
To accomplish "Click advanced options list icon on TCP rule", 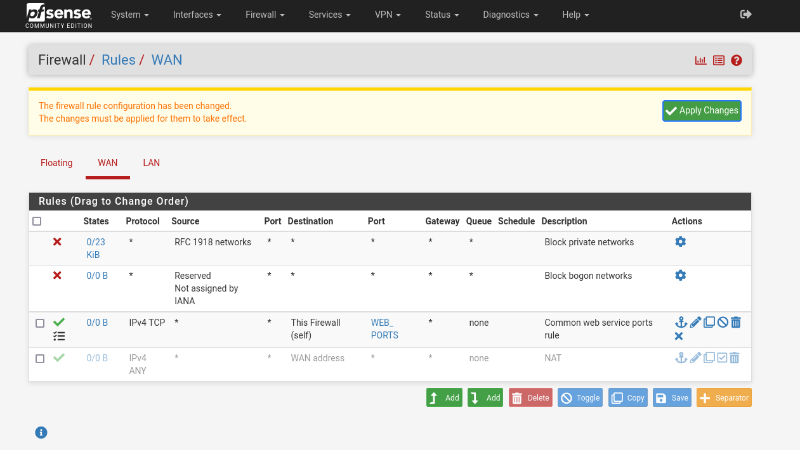I will pyautogui.click(x=59, y=336).
